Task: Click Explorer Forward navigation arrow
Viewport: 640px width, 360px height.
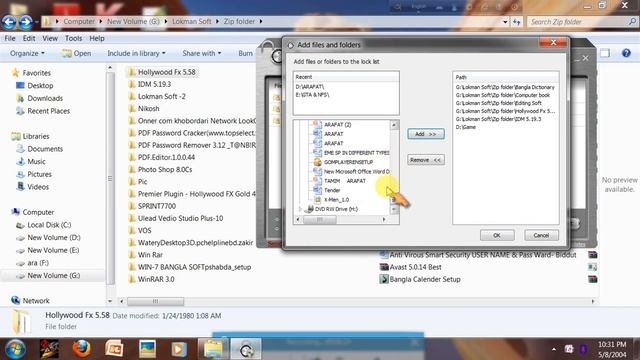Action: (26, 22)
